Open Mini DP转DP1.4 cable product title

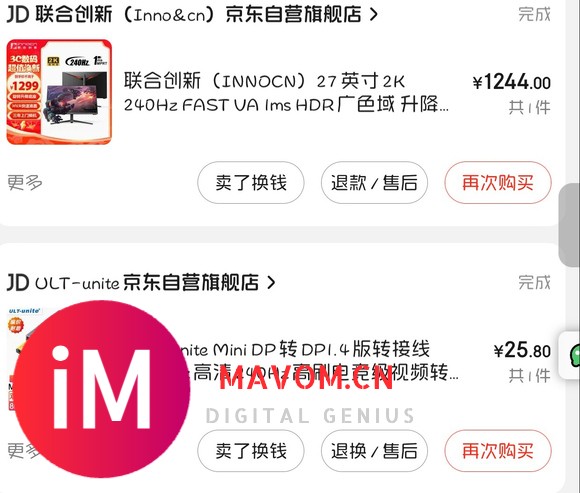(x=318, y=361)
